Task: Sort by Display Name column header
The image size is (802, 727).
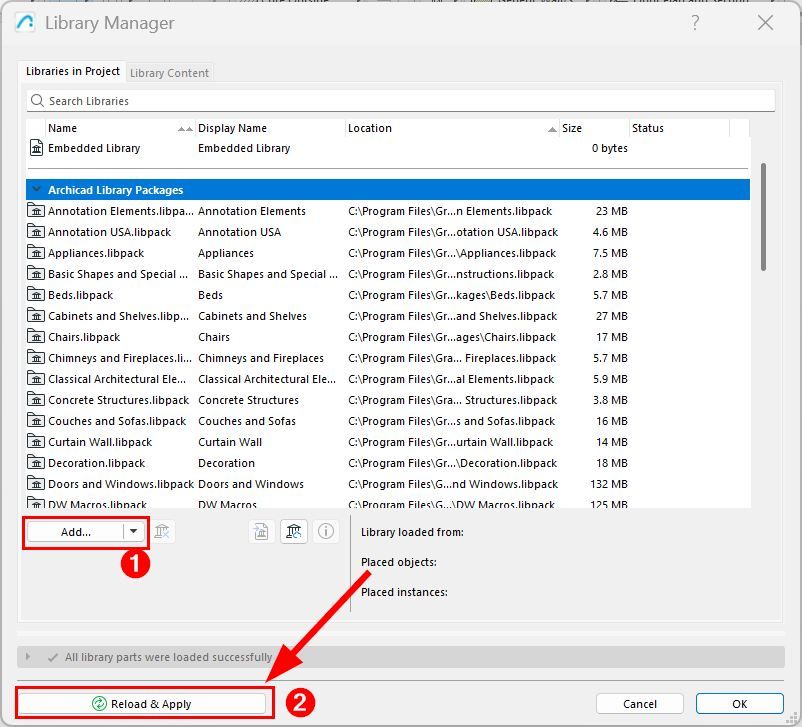Action: [x=271, y=128]
